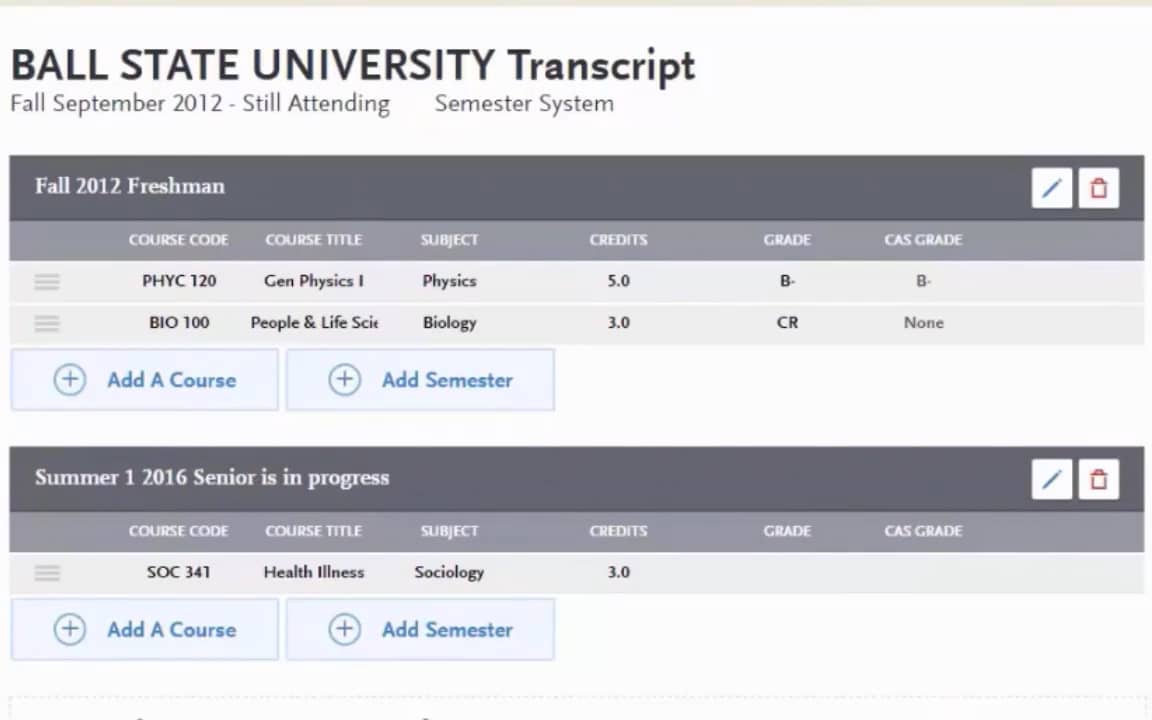Click the edit pencil for Fall 2012 Freshman

pyautogui.click(x=1051, y=188)
